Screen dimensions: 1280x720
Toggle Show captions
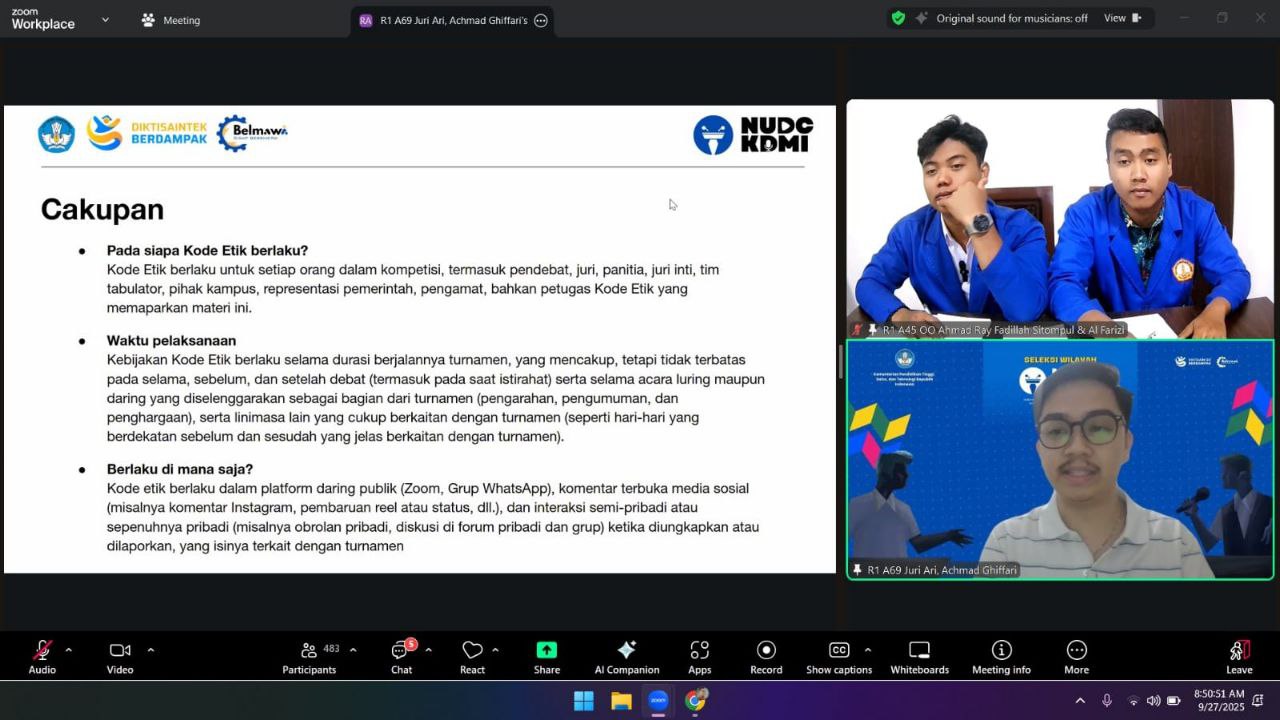click(839, 656)
